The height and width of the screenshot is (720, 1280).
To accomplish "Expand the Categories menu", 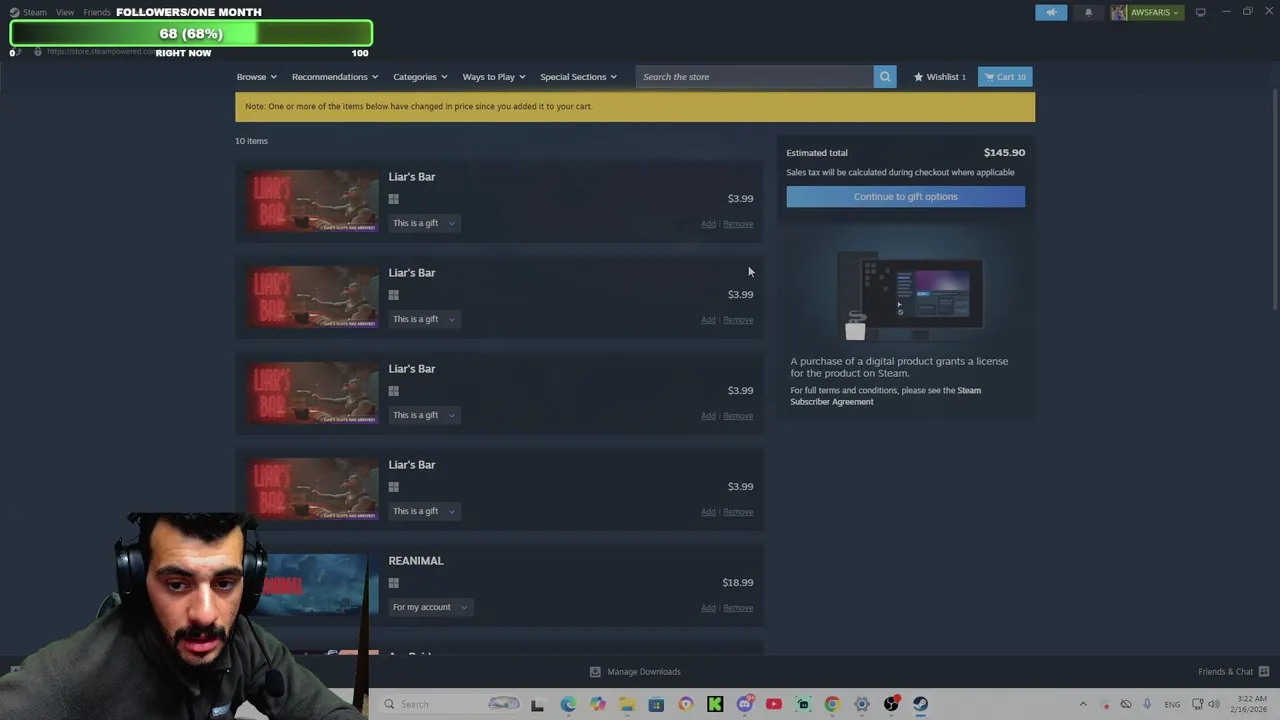I will pos(420,77).
